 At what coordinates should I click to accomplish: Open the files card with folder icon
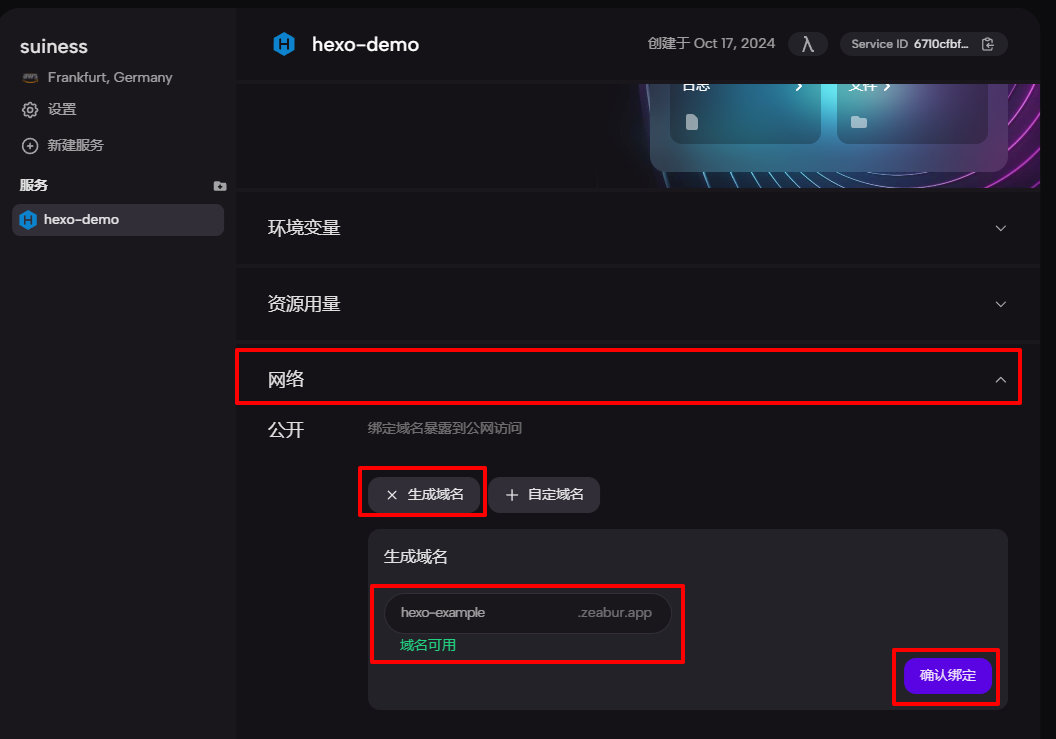912,113
